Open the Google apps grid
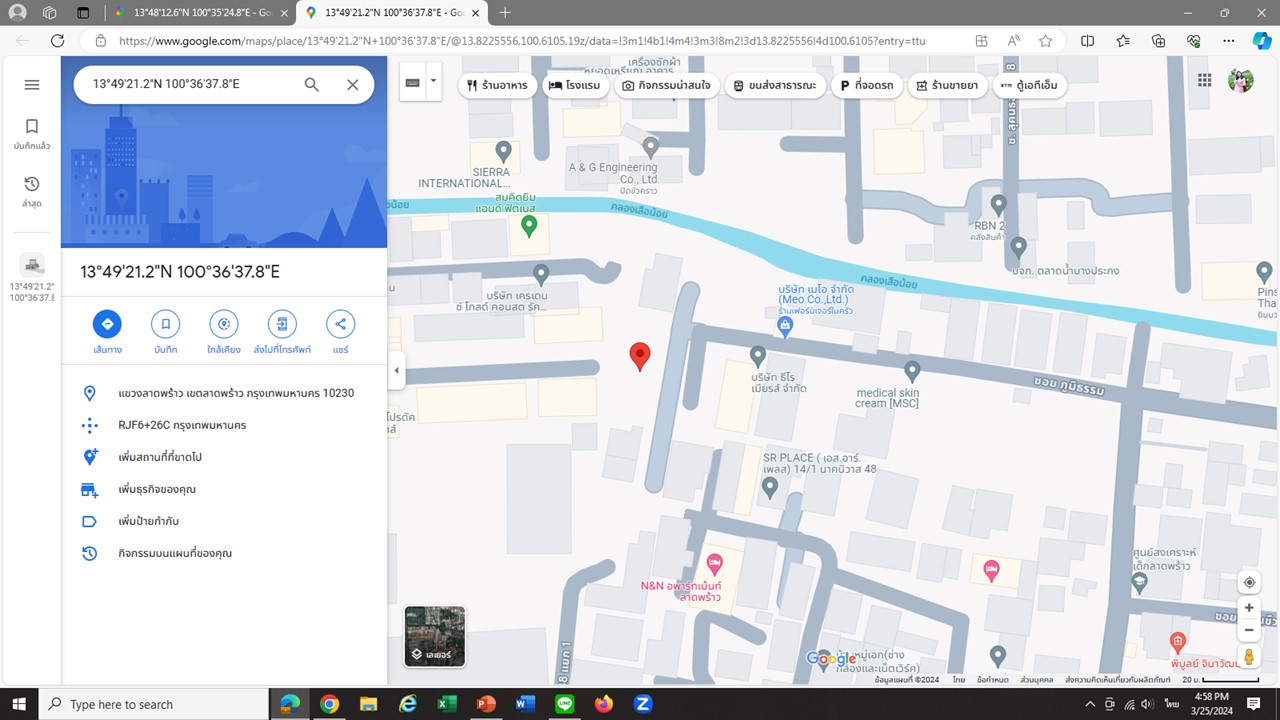1280x720 pixels. coord(1204,81)
